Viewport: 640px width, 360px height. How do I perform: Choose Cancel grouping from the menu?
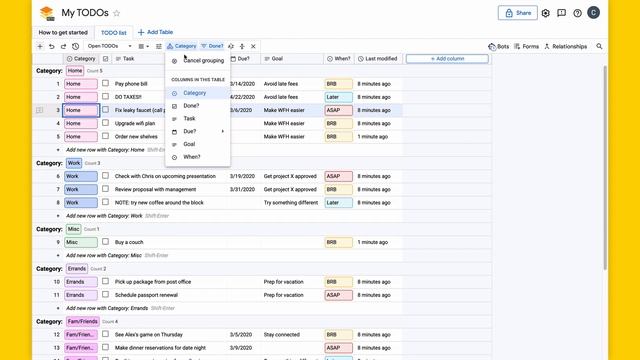(198, 61)
